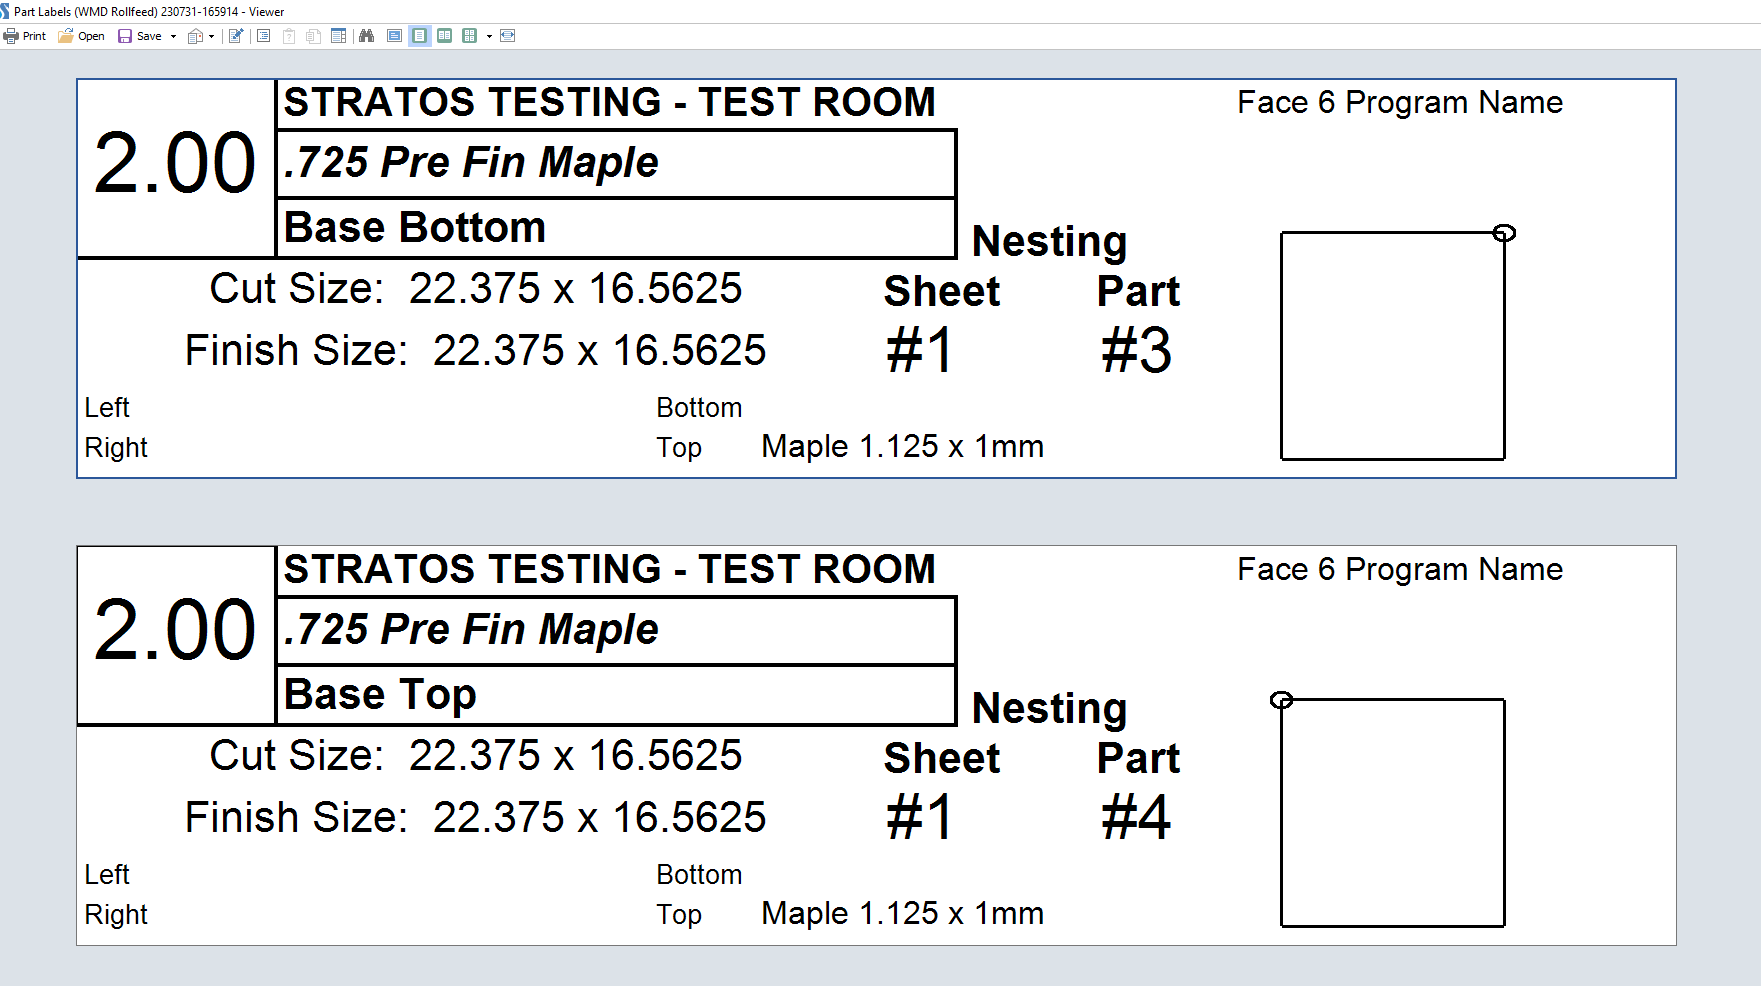
Task: Open the thumbnails layout panel icon
Action: (339, 36)
